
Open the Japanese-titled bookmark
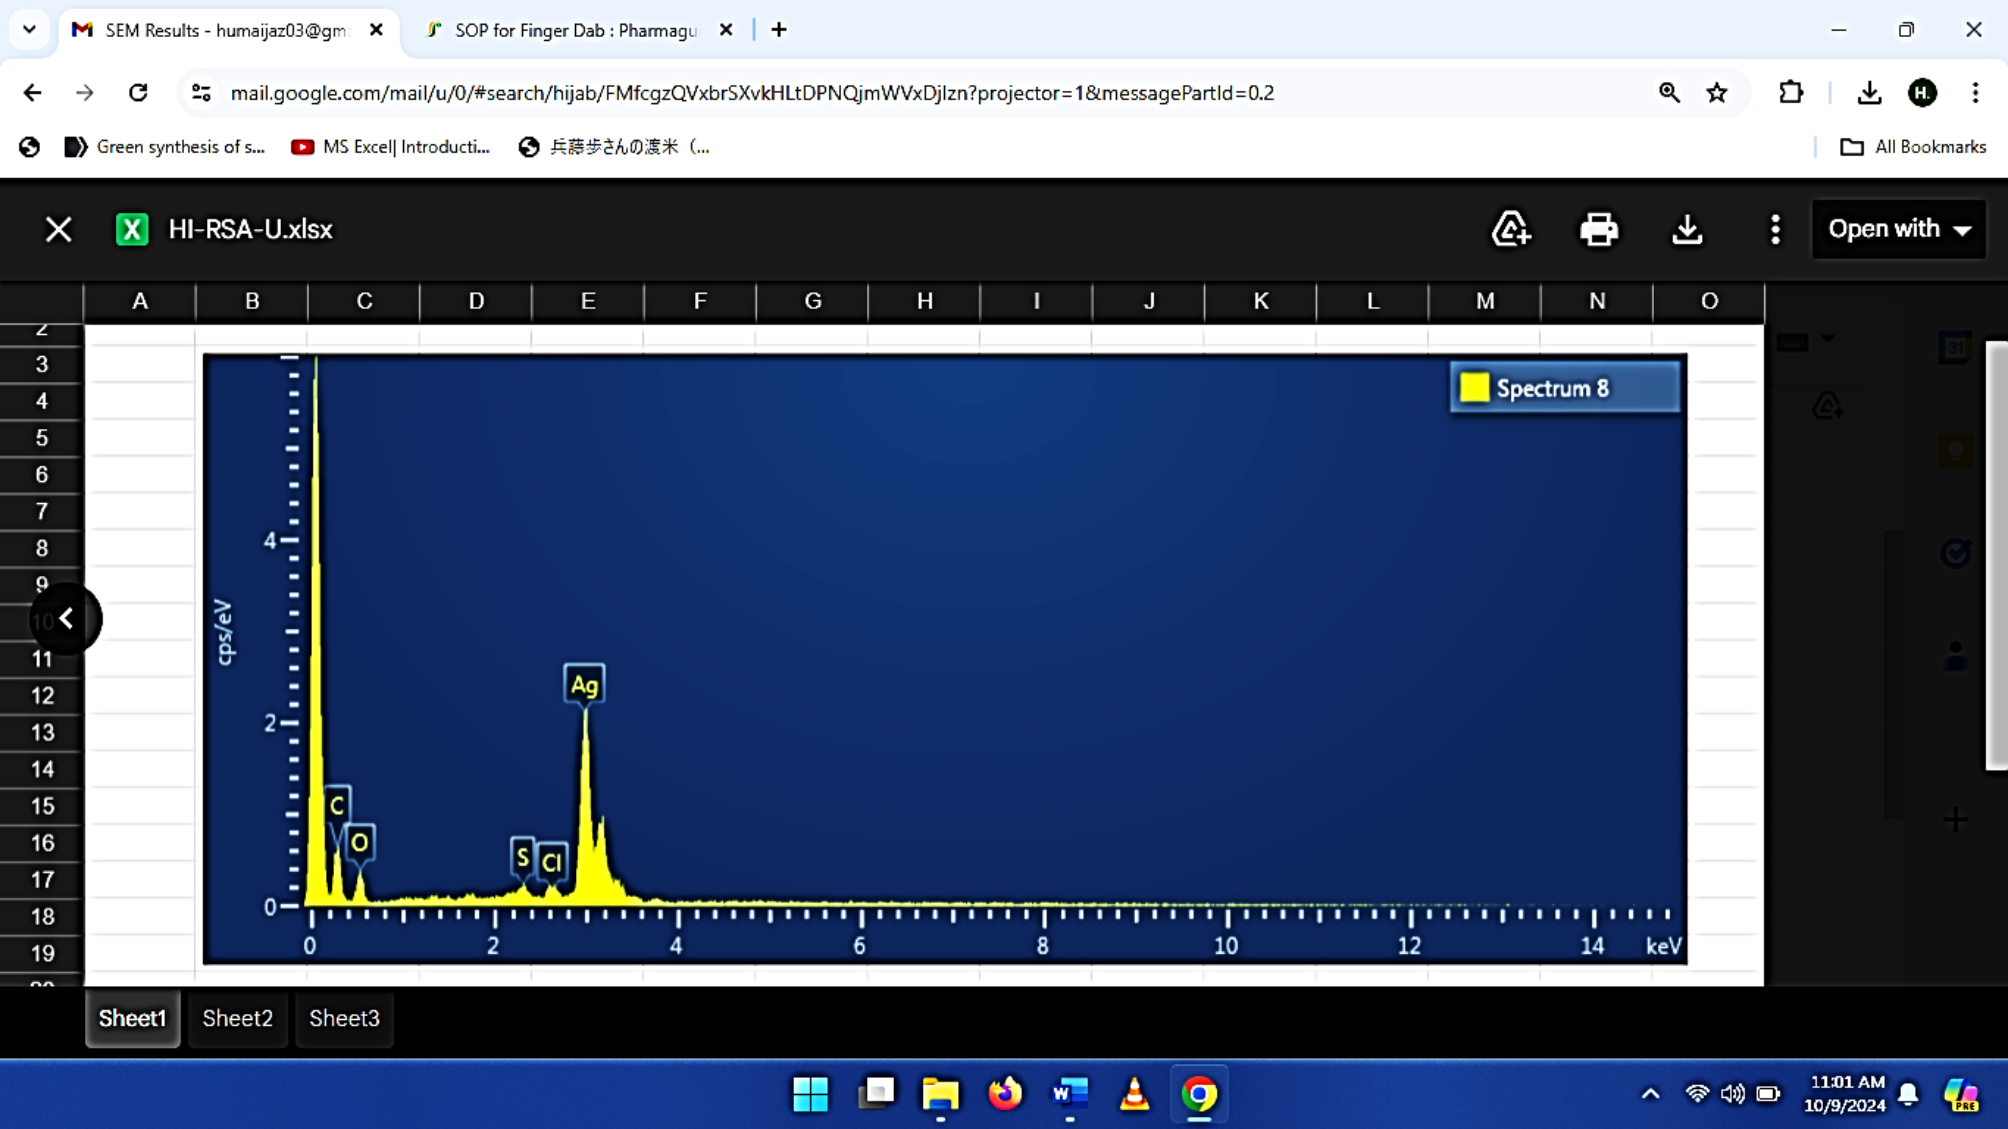(x=614, y=147)
